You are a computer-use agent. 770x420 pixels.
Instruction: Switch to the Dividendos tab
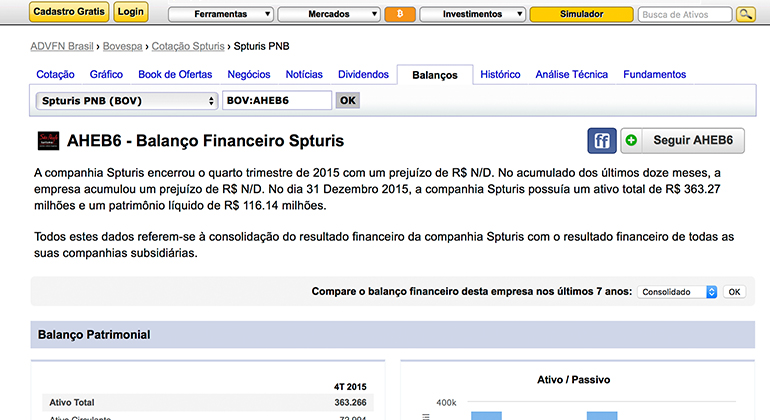pyautogui.click(x=363, y=75)
